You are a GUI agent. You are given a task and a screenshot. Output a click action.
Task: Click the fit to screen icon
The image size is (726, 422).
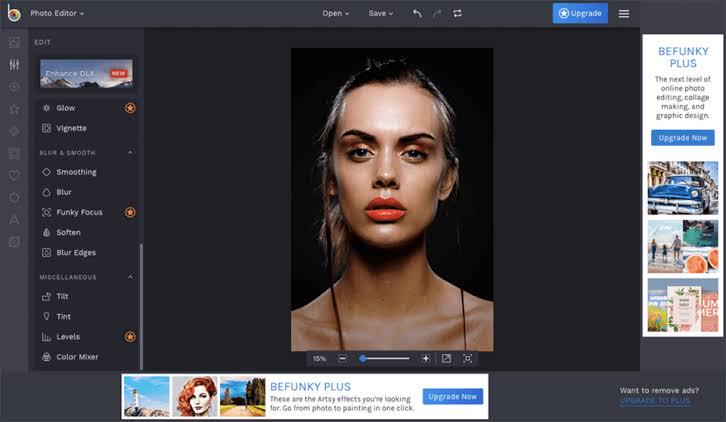467,358
